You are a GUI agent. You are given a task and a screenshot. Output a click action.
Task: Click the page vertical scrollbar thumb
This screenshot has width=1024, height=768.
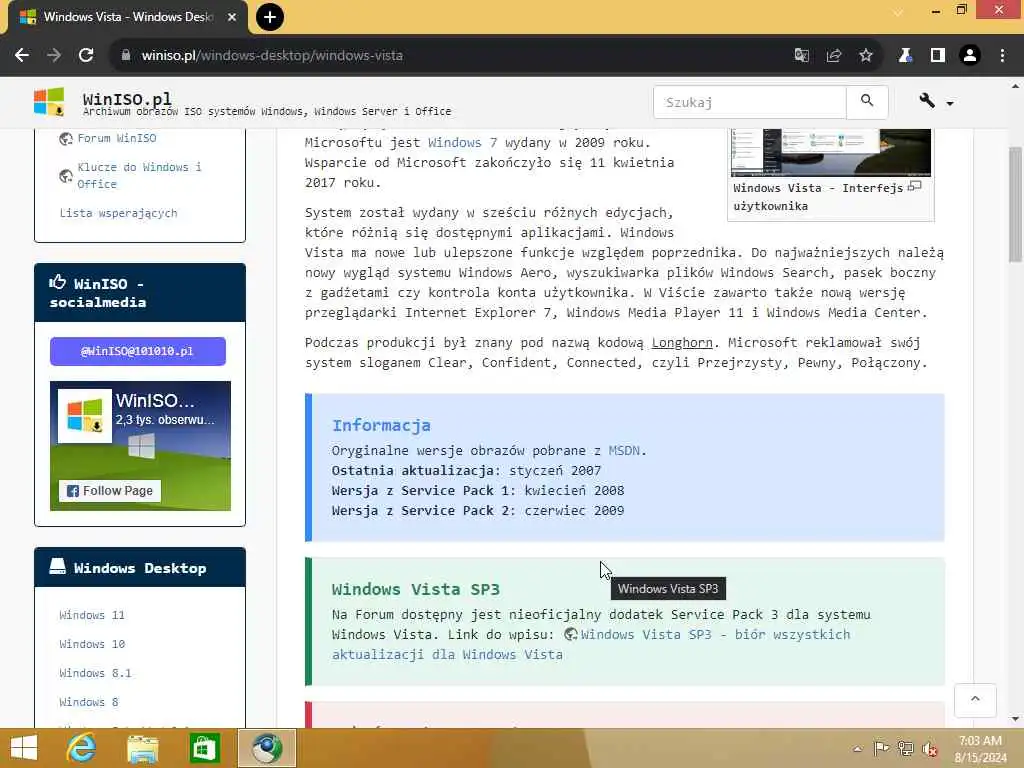[1015, 204]
